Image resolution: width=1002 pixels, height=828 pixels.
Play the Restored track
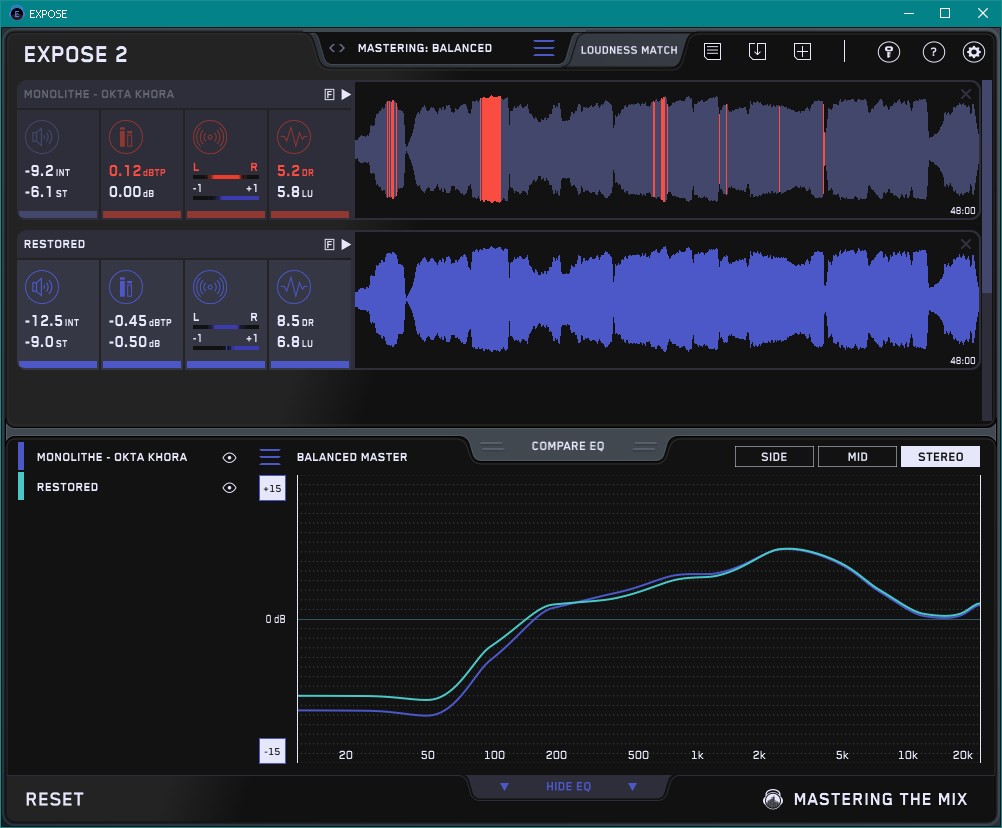(x=346, y=244)
